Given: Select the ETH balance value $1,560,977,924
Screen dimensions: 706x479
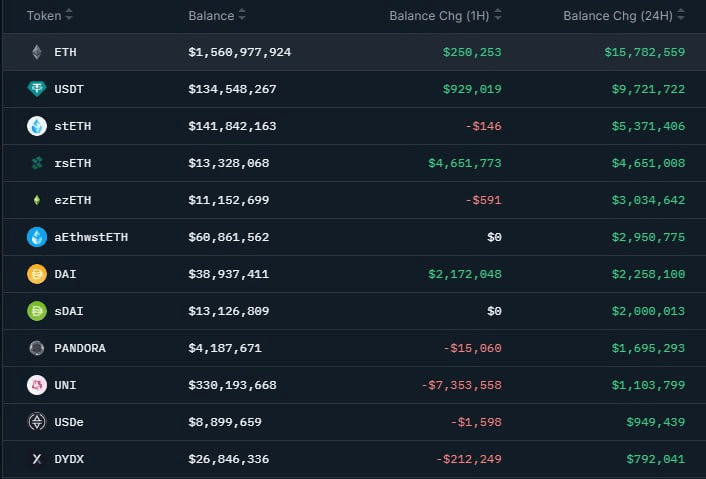Looking at the screenshot, I should click(239, 52).
